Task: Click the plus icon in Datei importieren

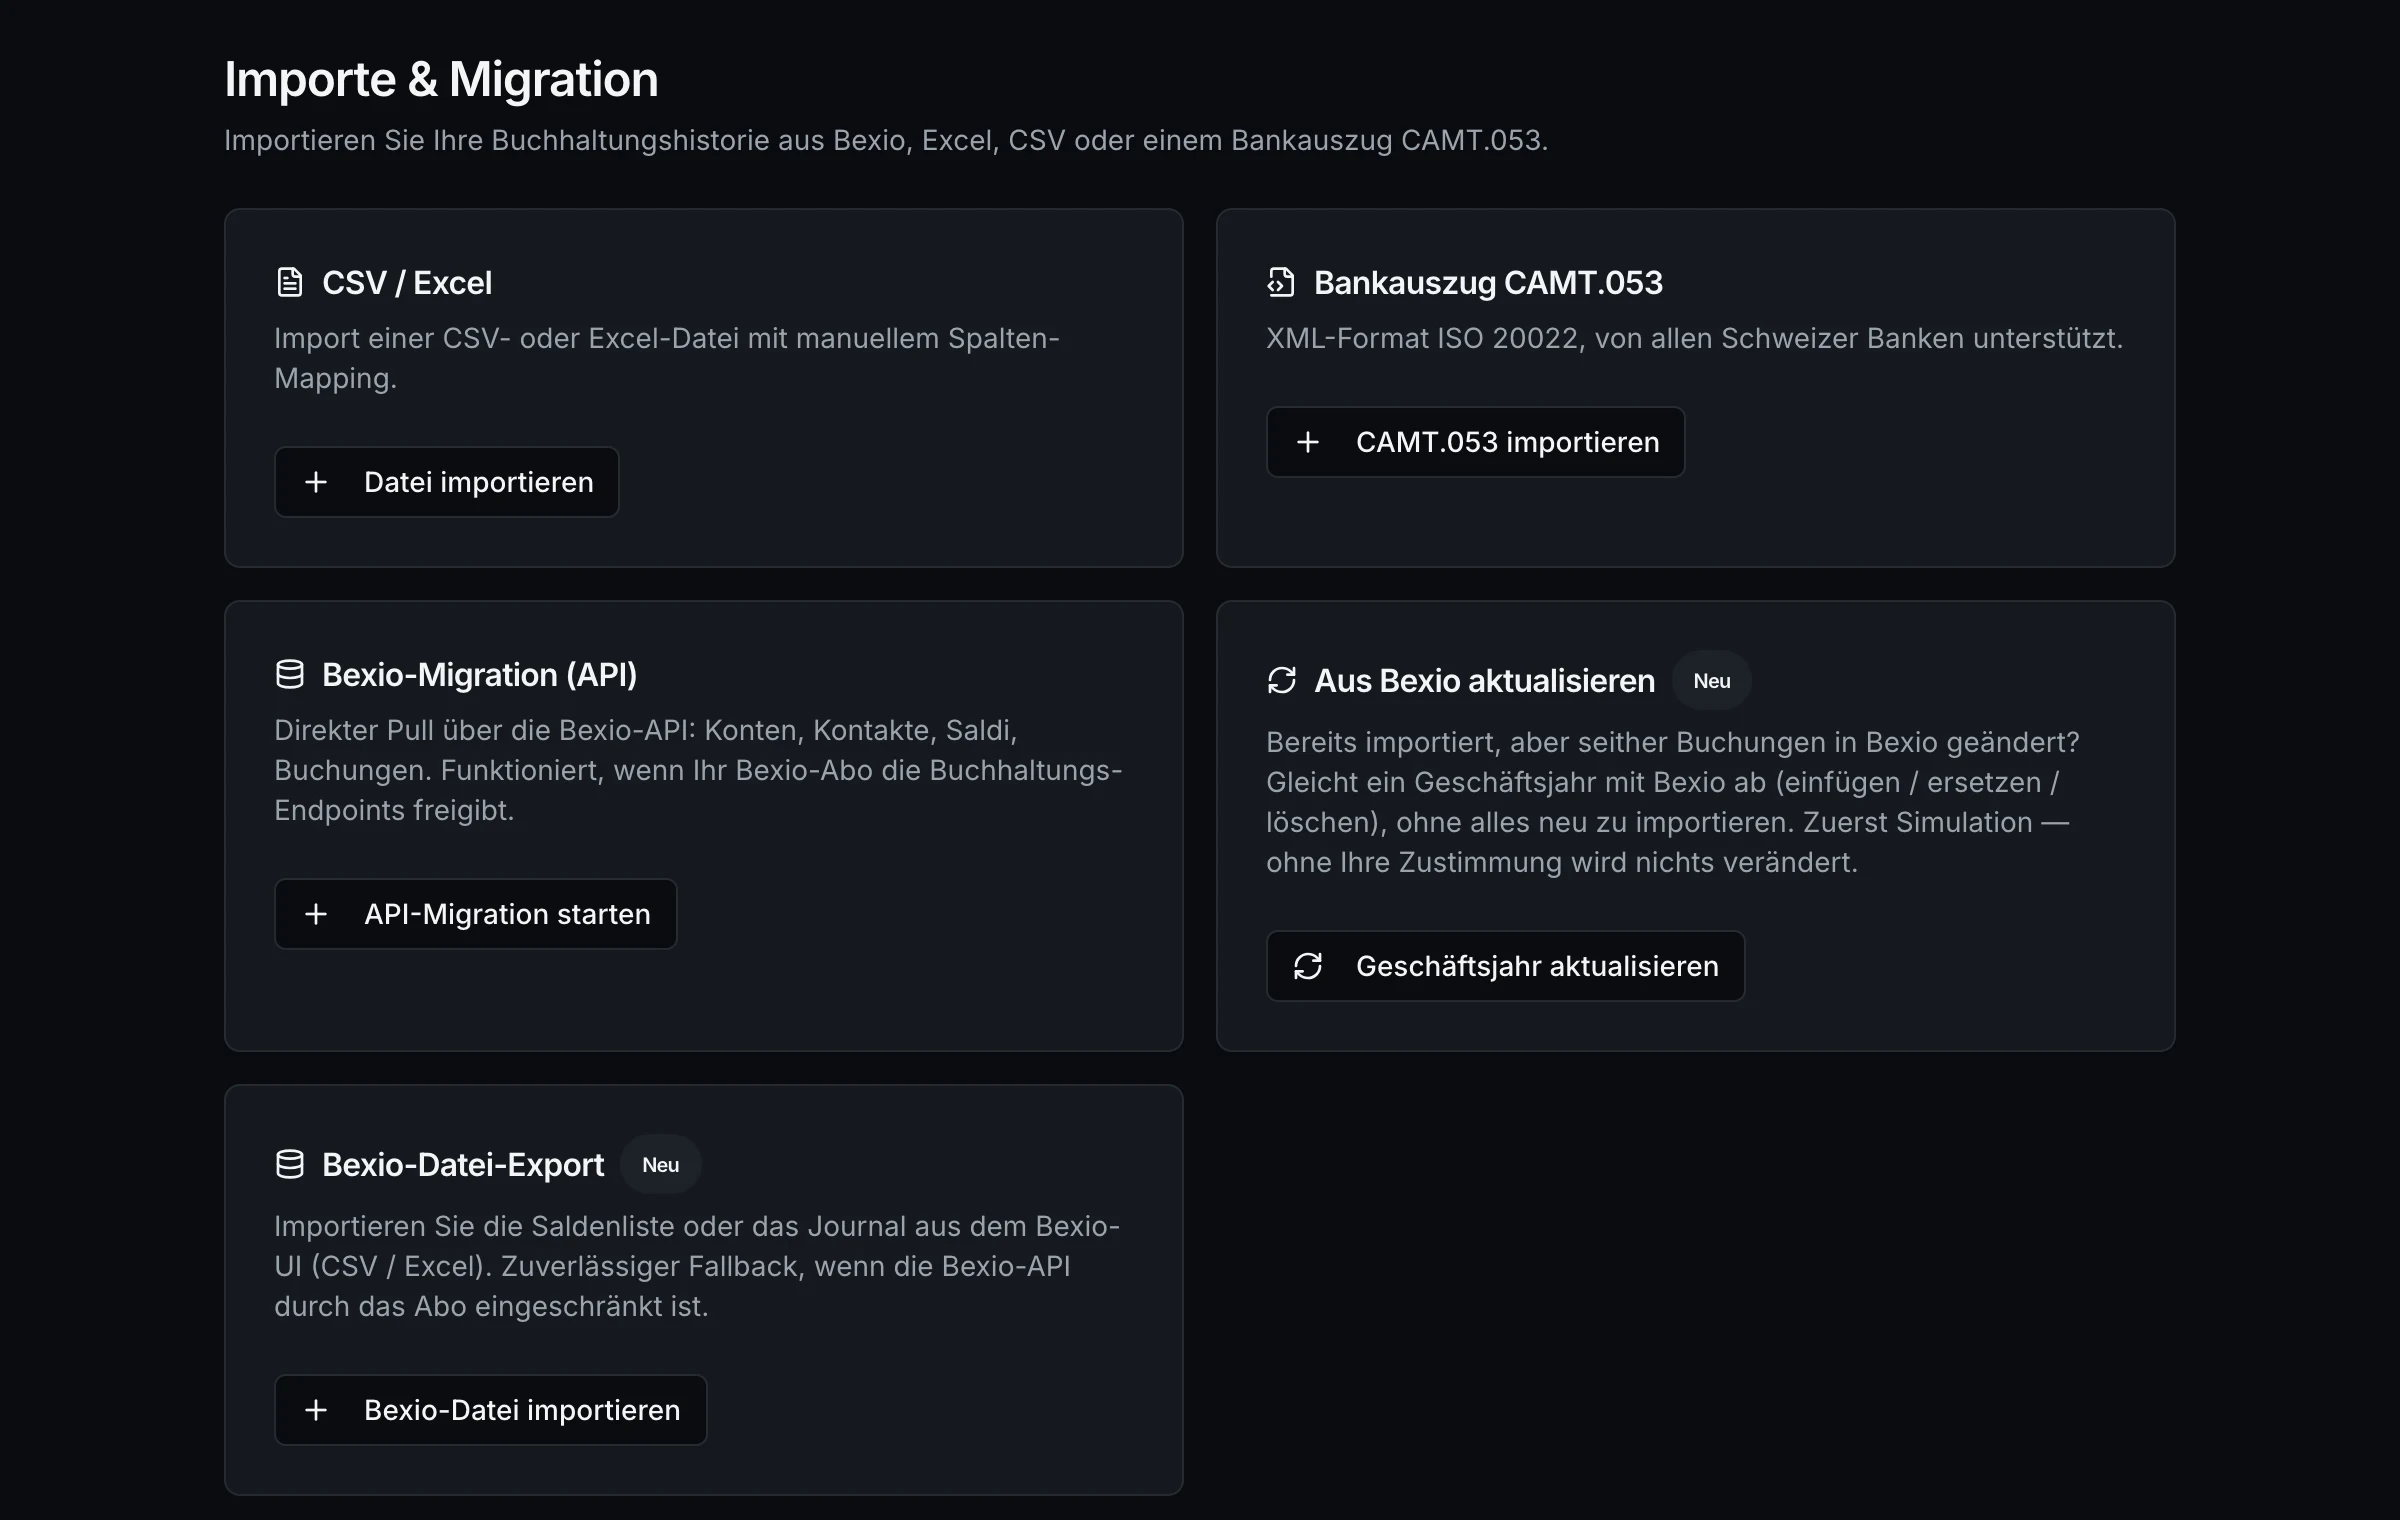Action: [x=316, y=482]
